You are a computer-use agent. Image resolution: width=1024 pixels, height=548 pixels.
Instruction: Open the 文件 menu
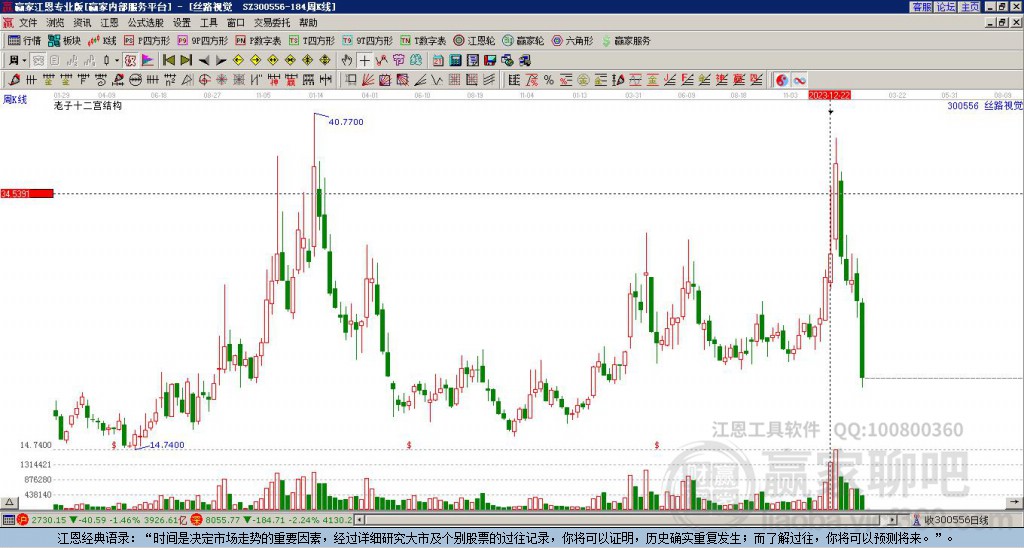coord(28,23)
